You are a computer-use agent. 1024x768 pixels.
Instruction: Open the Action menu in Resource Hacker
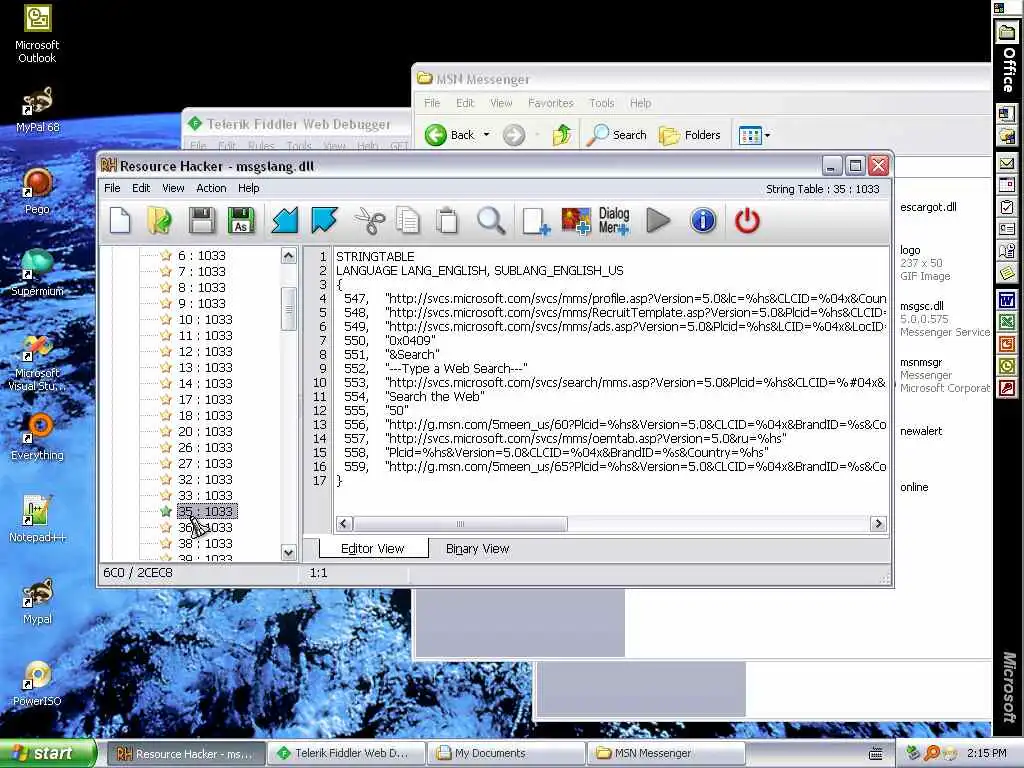click(212, 188)
